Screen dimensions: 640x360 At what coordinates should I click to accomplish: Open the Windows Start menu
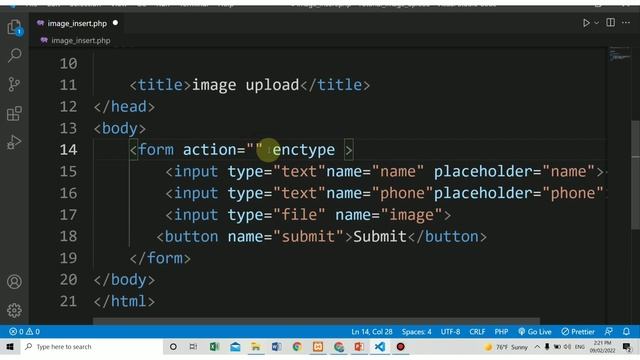pos(10,347)
